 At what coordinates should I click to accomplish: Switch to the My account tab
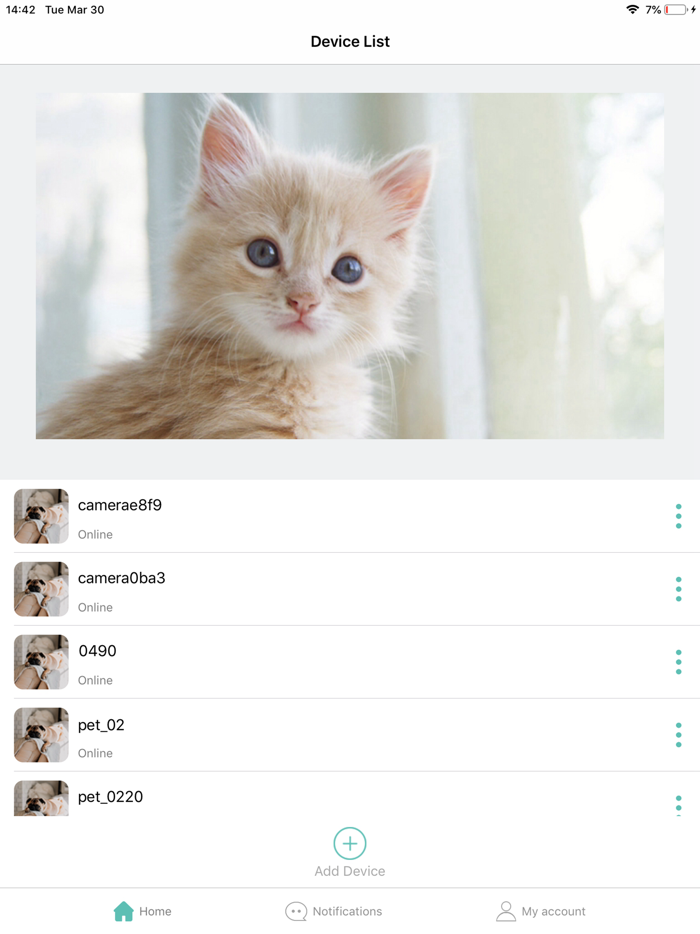[540, 911]
